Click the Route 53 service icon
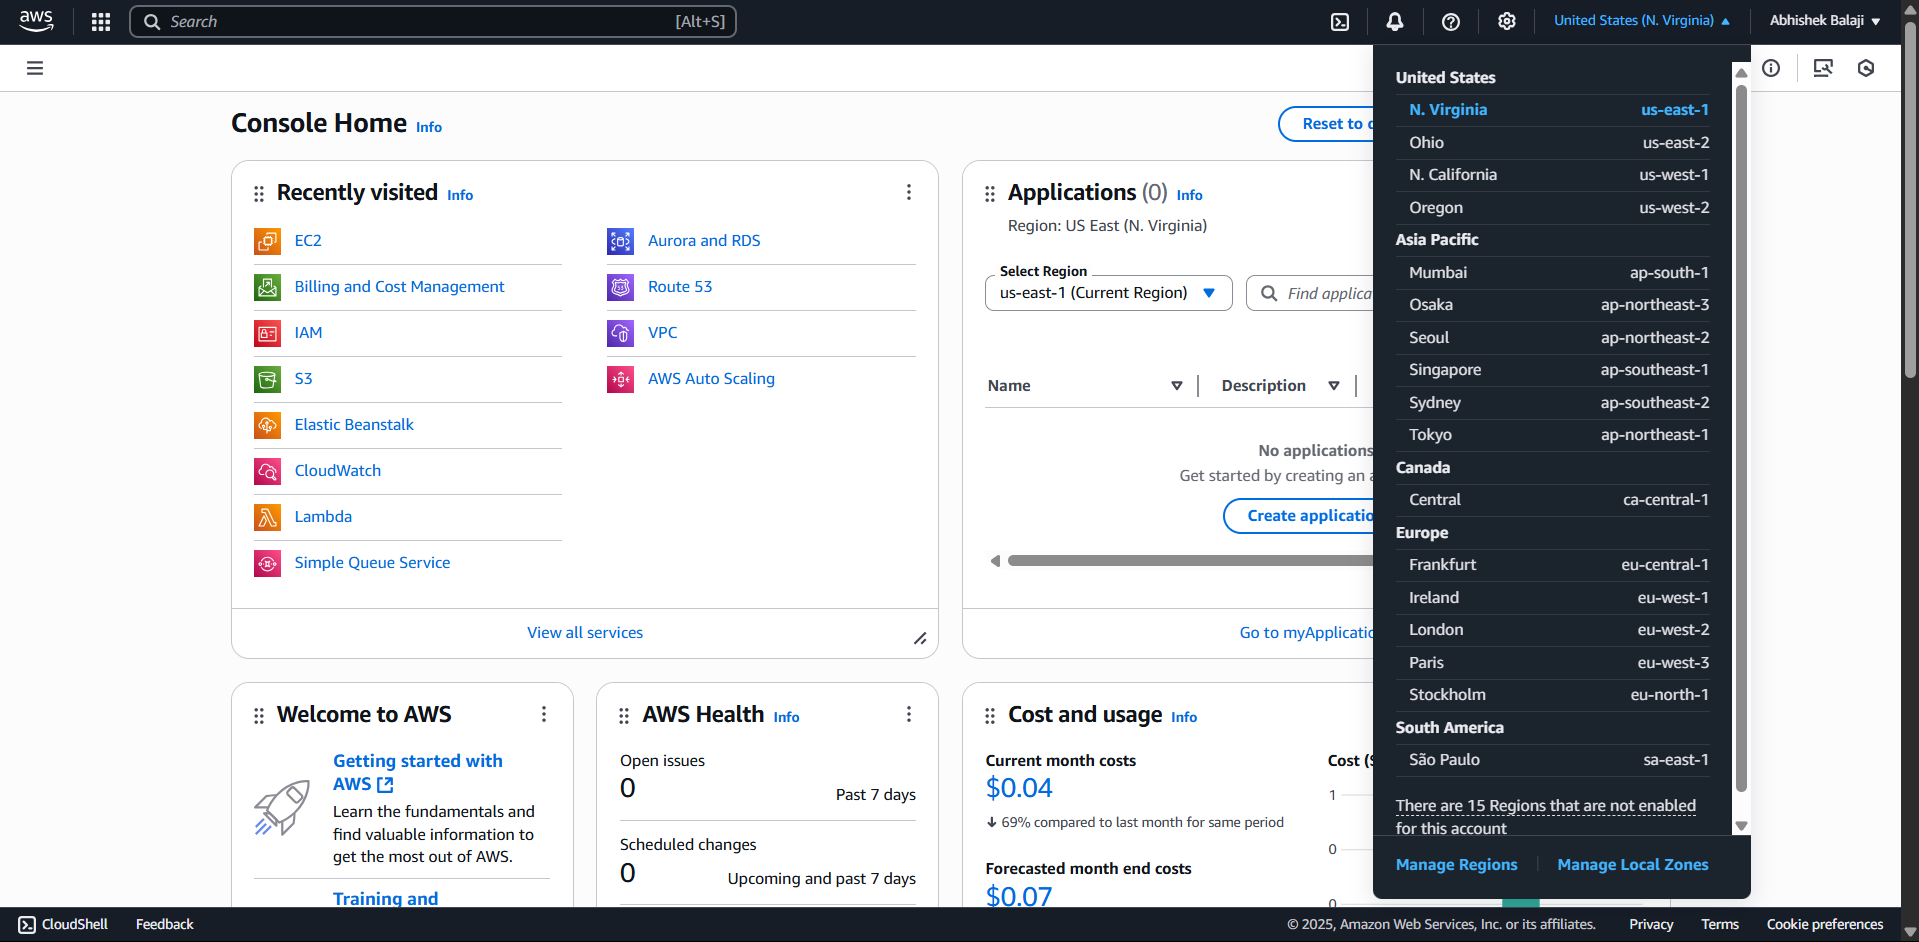 pos(620,287)
